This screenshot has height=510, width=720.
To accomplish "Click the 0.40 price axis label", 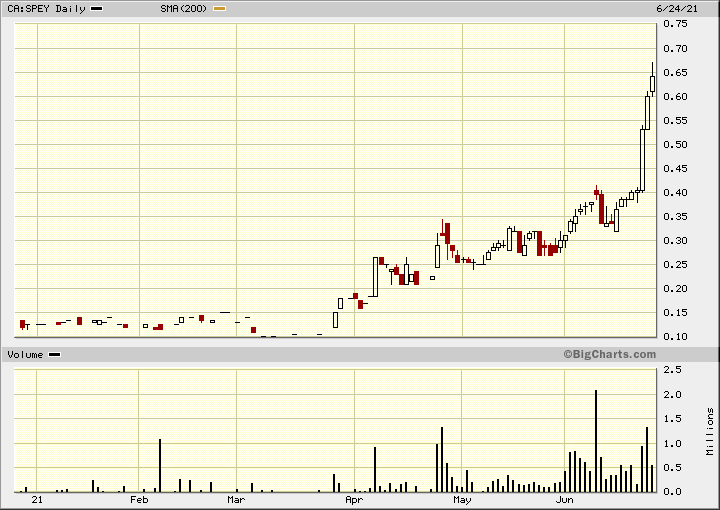I will [675, 192].
